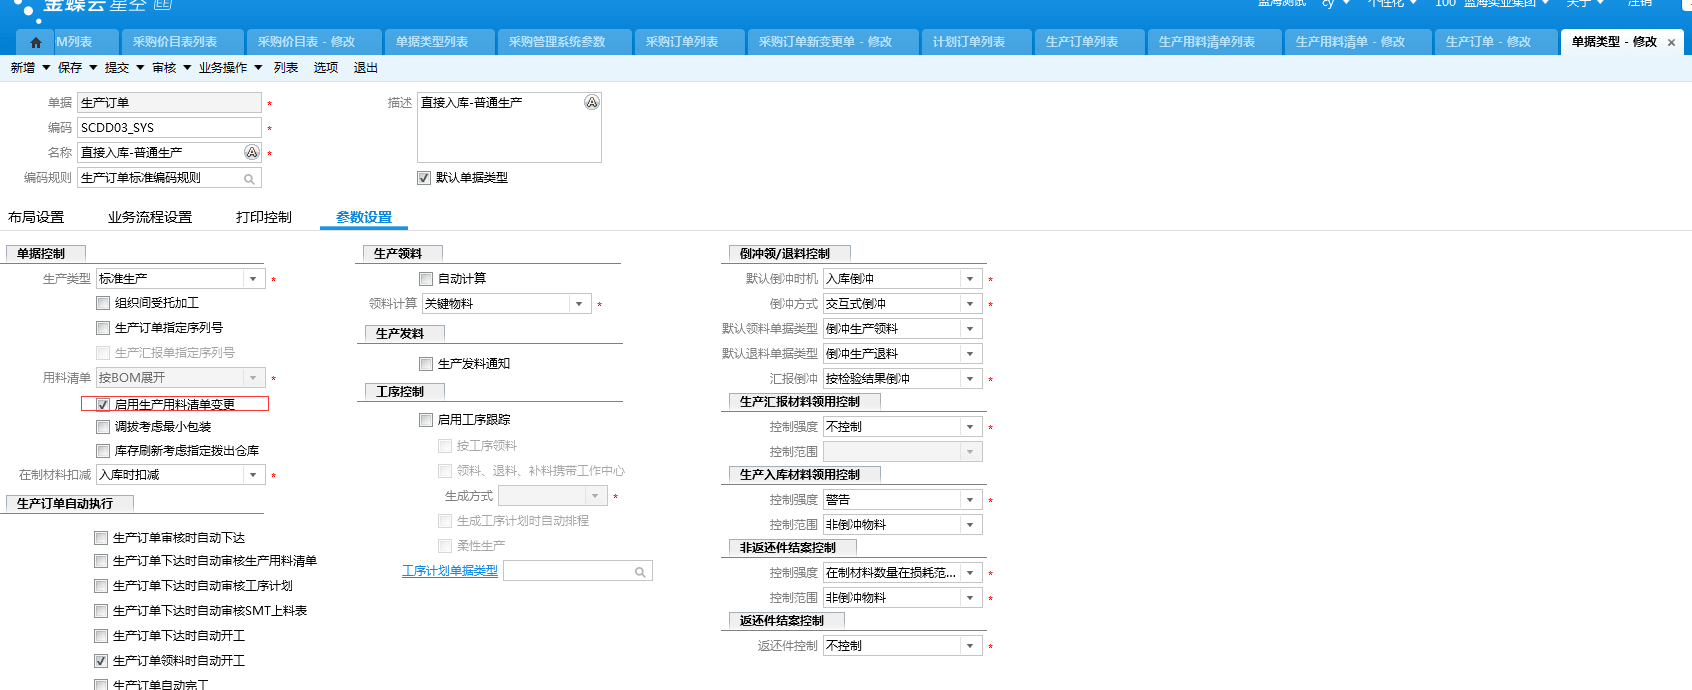The width and height of the screenshot is (1692, 690).
Task: Toggle 生产订单指定序列号 checkbox
Action: (x=103, y=328)
